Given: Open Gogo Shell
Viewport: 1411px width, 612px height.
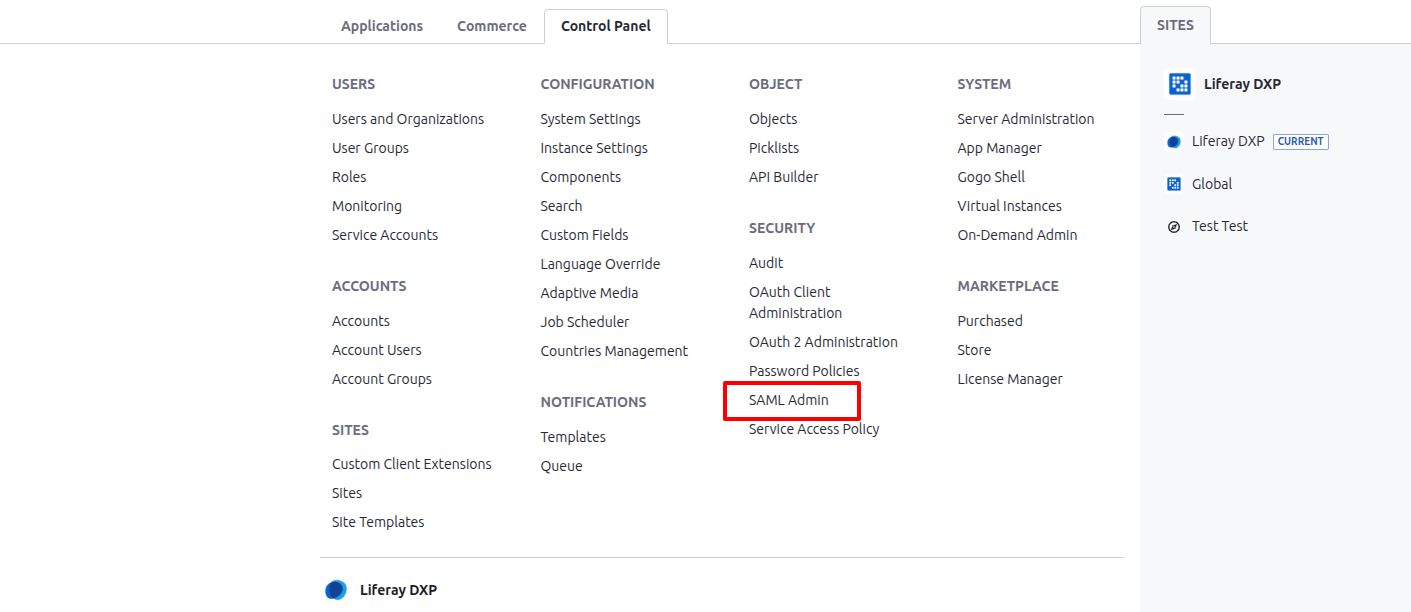Looking at the screenshot, I should point(991,177).
